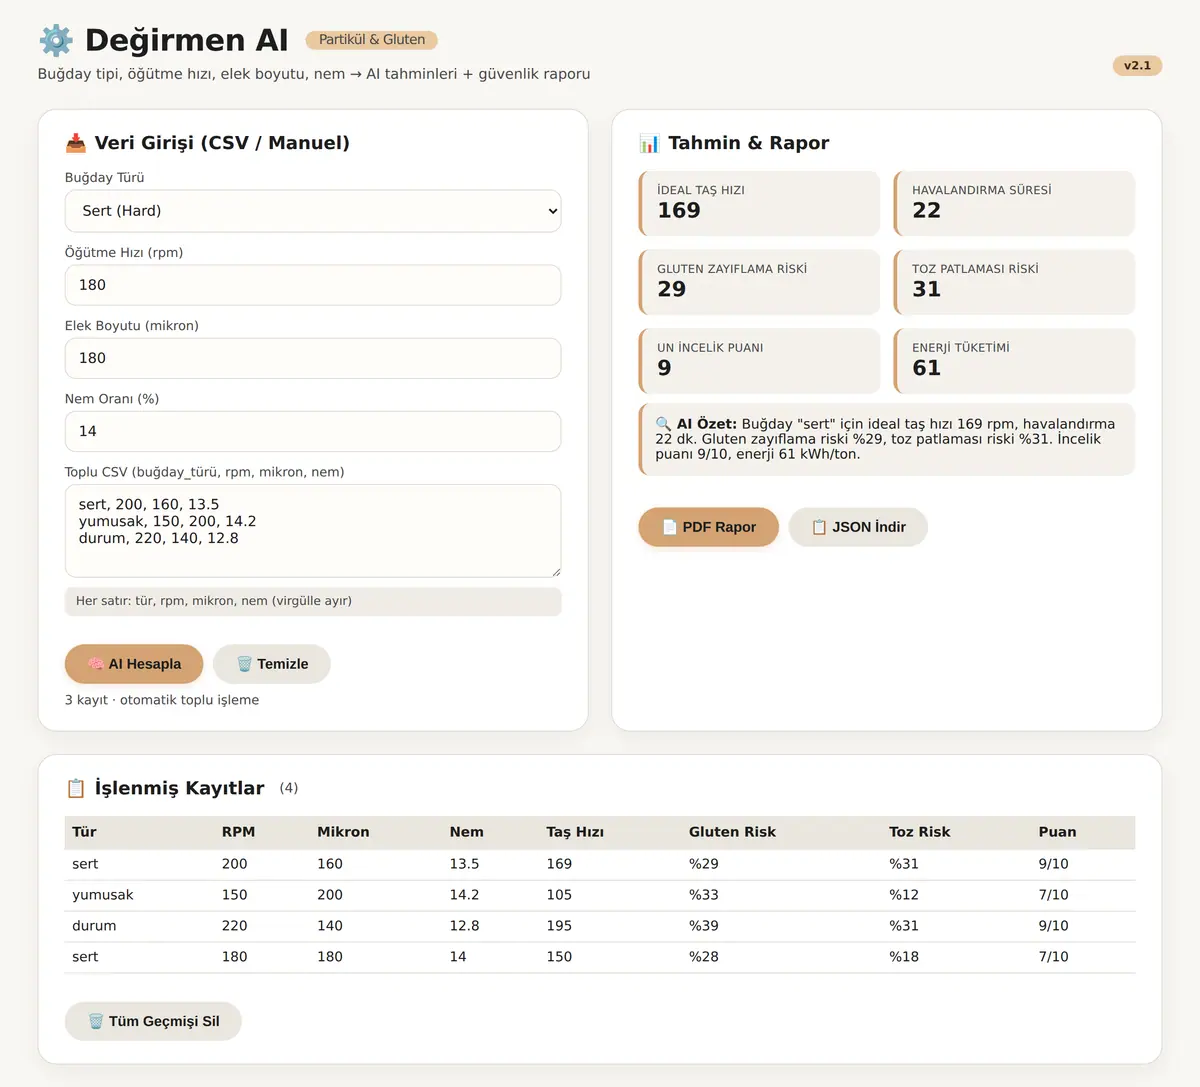Click the record count (4) label
Screen dimensions: 1200x1087
pyautogui.click(x=289, y=788)
